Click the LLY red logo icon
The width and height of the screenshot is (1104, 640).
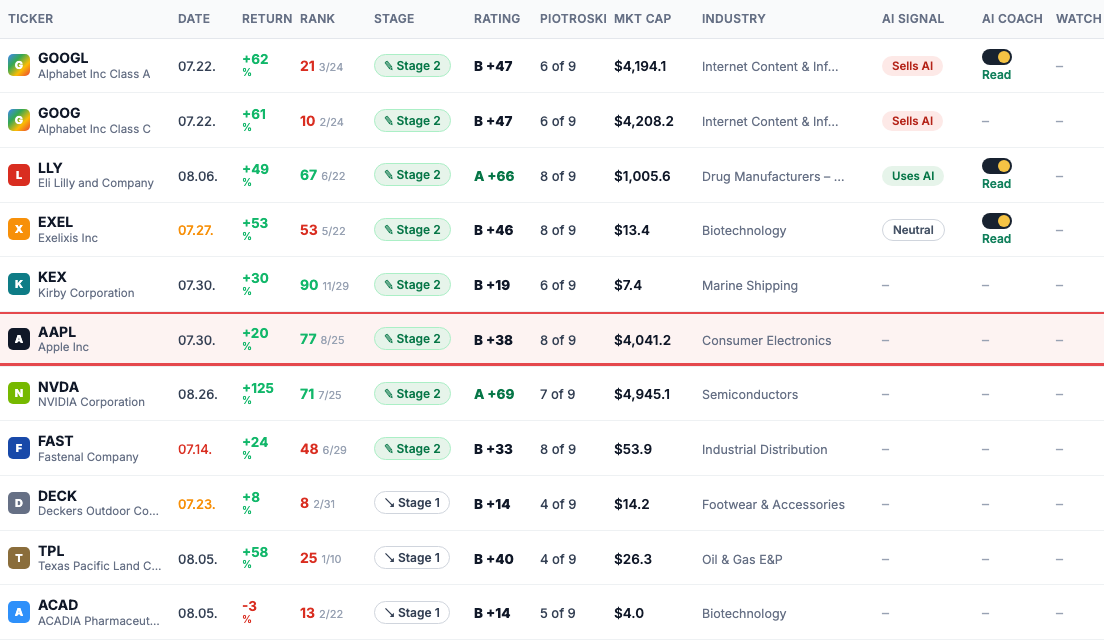click(x=19, y=175)
